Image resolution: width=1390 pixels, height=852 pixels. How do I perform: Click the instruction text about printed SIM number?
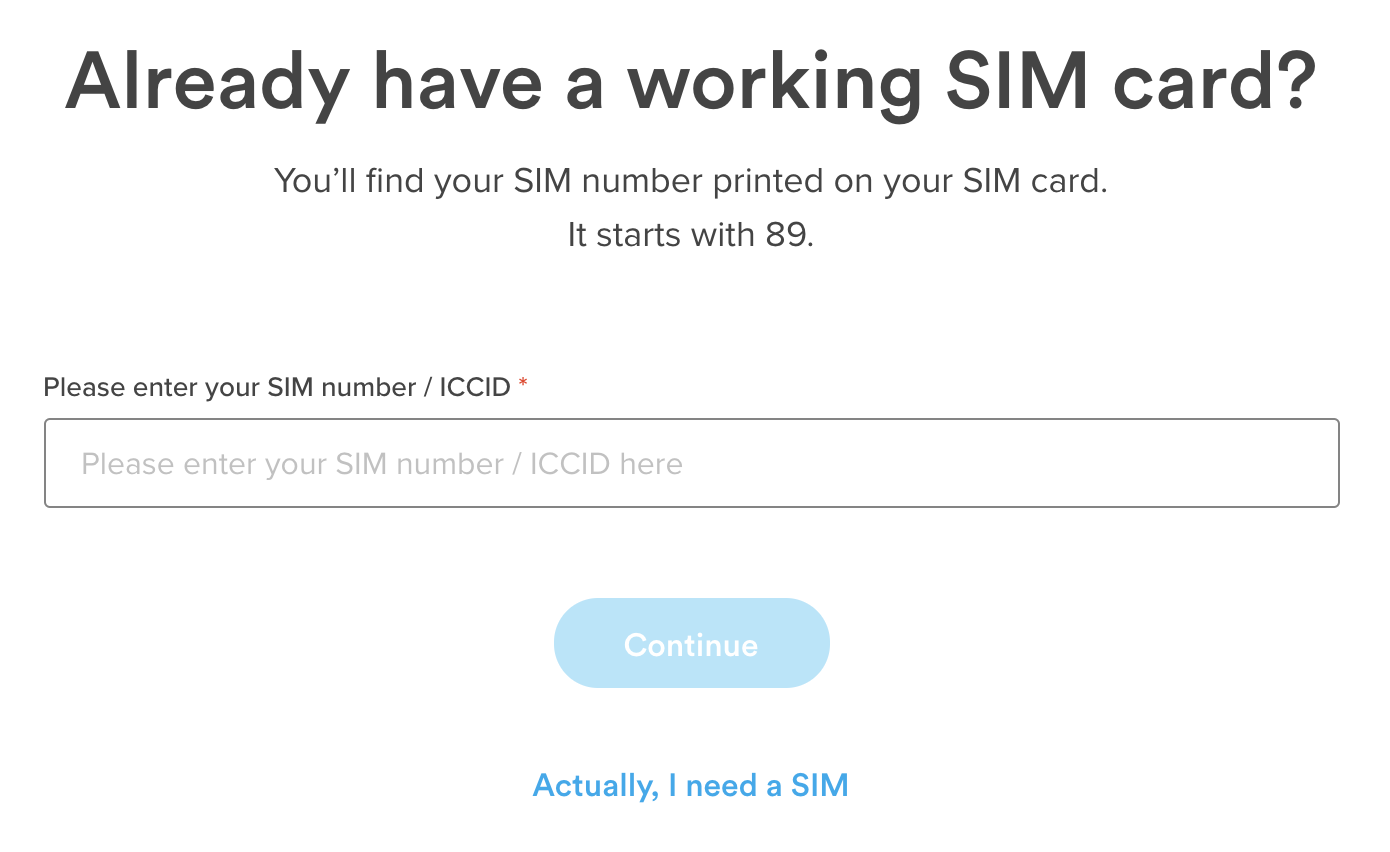tap(691, 181)
